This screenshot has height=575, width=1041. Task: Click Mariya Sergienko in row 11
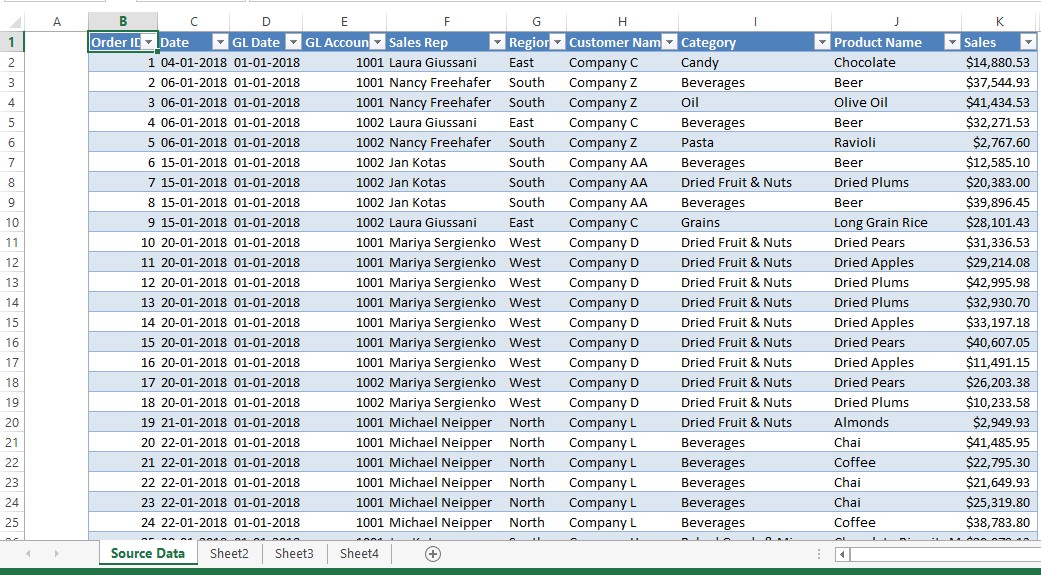click(446, 242)
